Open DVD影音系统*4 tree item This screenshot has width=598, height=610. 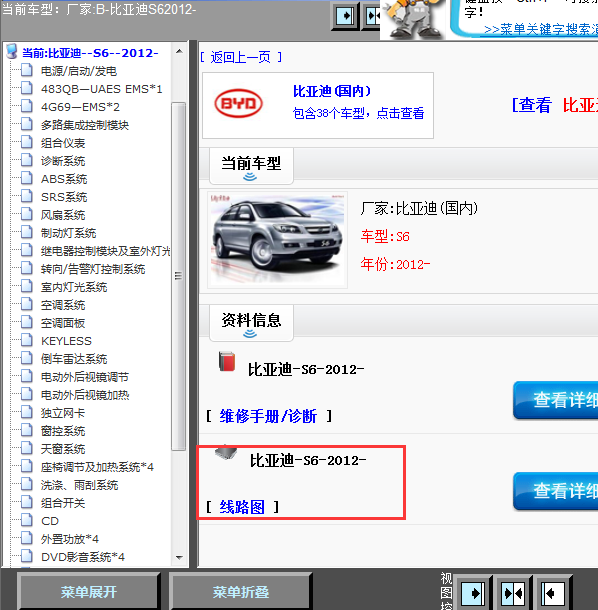click(83, 557)
